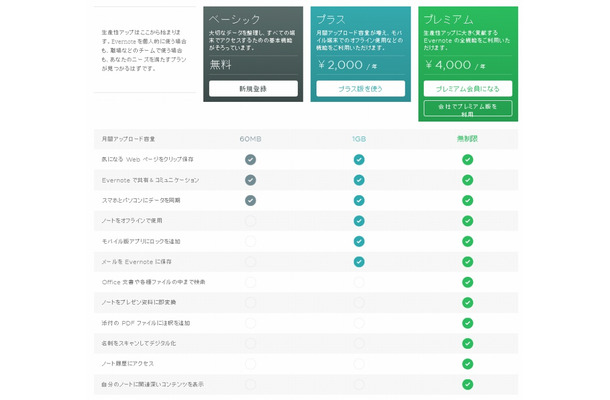Click プレミアム checkmark in 共有 & コミュニケーション row

(468, 180)
